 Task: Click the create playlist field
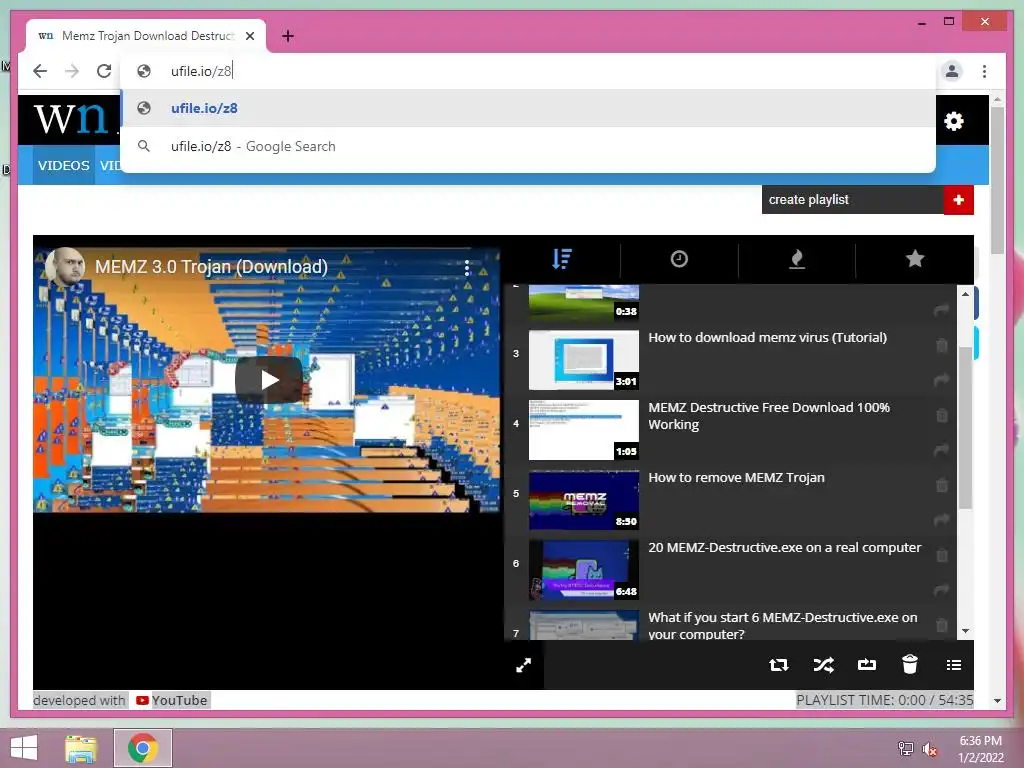[x=852, y=200]
